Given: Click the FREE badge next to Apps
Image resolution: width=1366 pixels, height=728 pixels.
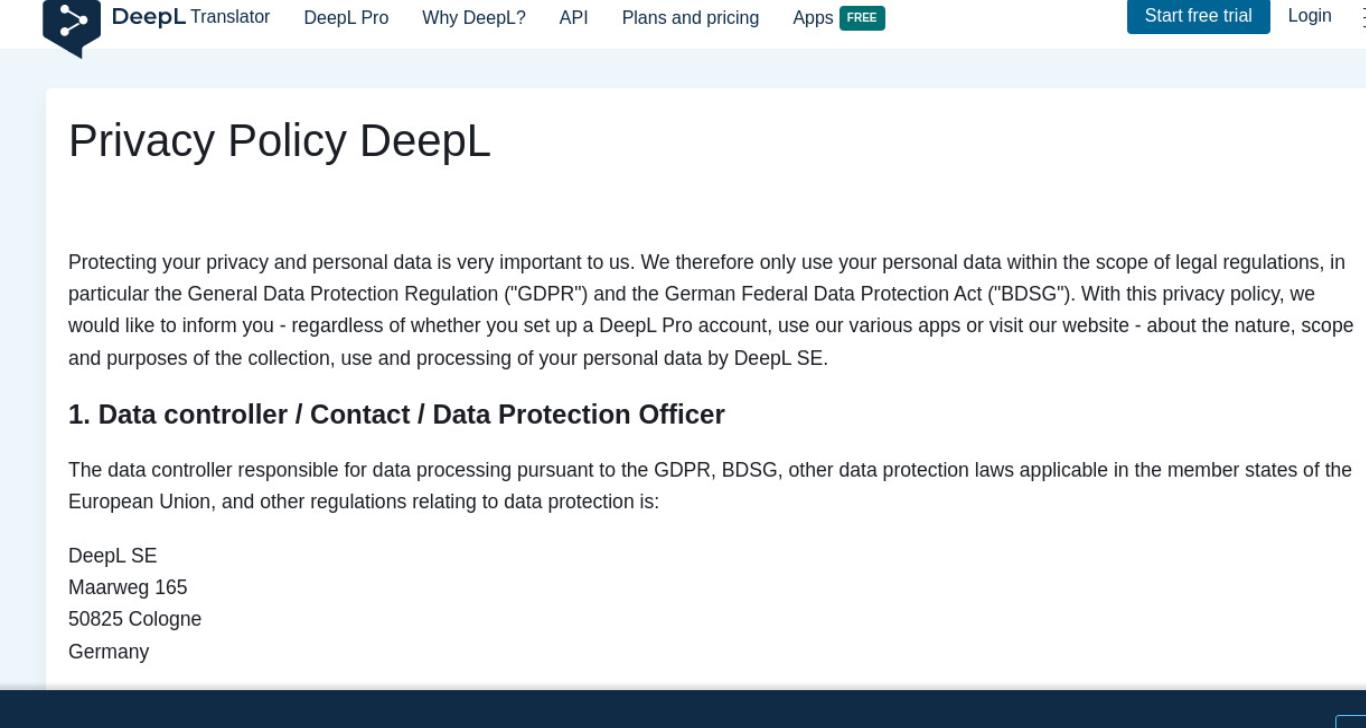Looking at the screenshot, I should (x=862, y=18).
